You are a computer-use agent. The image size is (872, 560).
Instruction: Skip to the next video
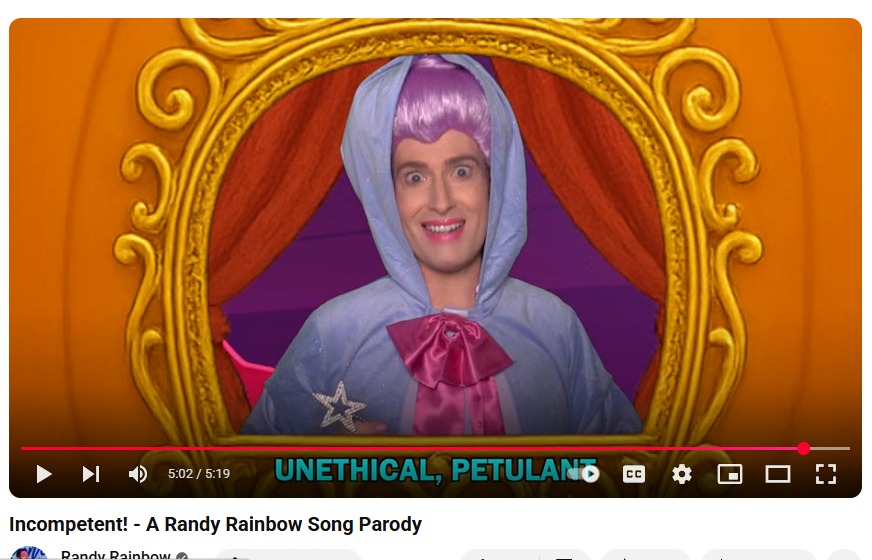click(x=91, y=474)
